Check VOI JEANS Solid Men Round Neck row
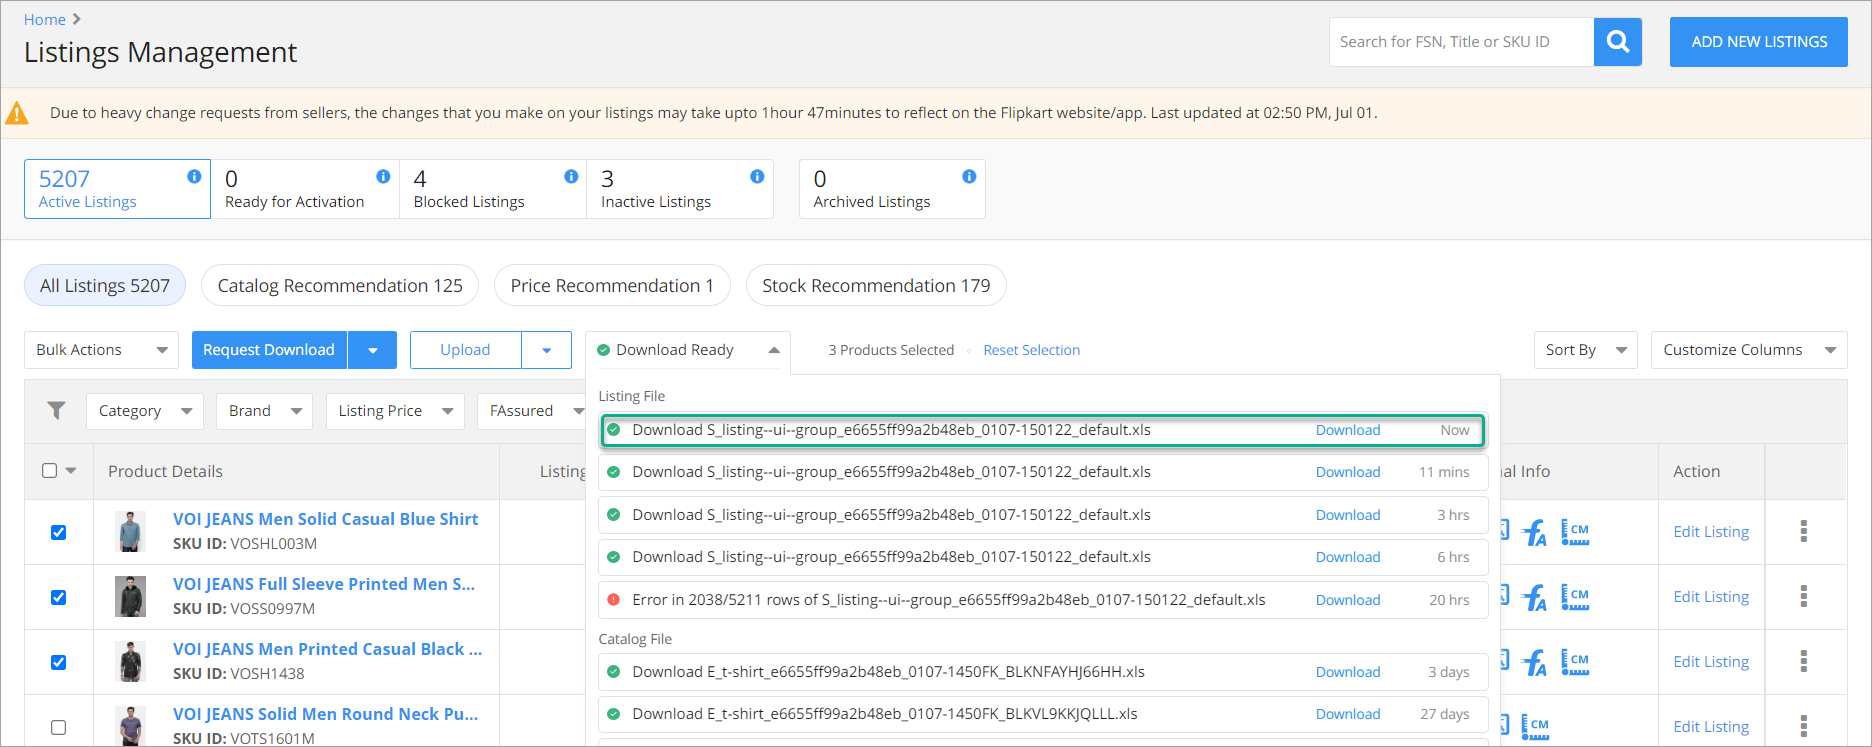 click(x=58, y=727)
